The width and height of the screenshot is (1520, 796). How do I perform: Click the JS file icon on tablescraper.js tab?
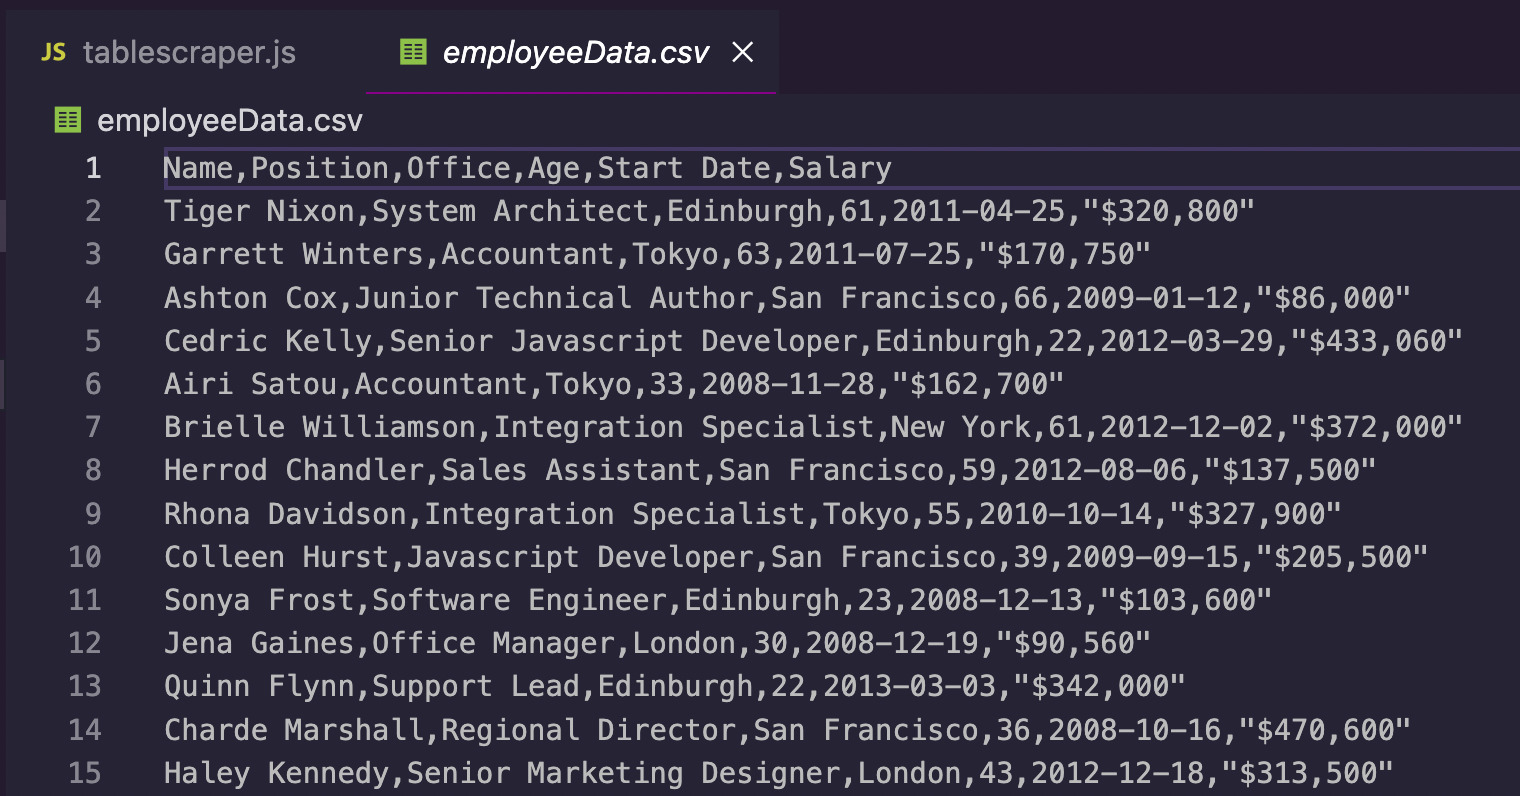[x=54, y=52]
